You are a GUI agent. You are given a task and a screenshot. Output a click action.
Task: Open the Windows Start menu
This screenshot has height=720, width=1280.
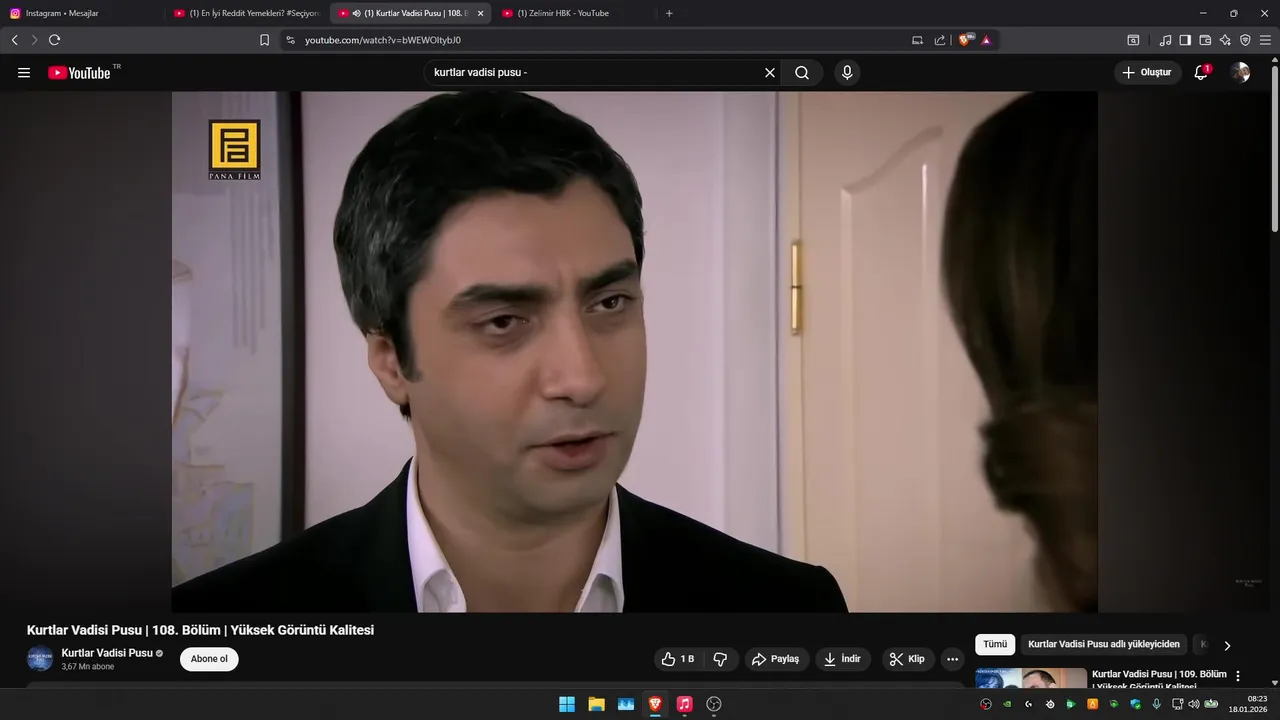tap(567, 704)
